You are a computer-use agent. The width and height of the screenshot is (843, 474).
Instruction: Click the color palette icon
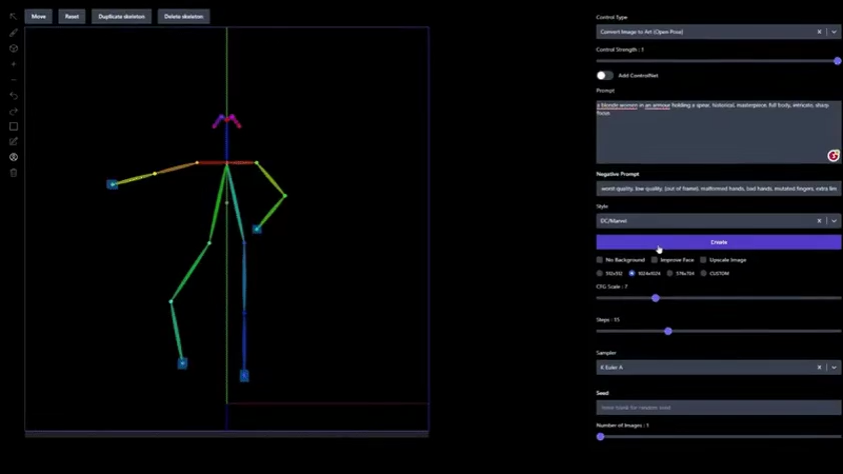tap(13, 48)
